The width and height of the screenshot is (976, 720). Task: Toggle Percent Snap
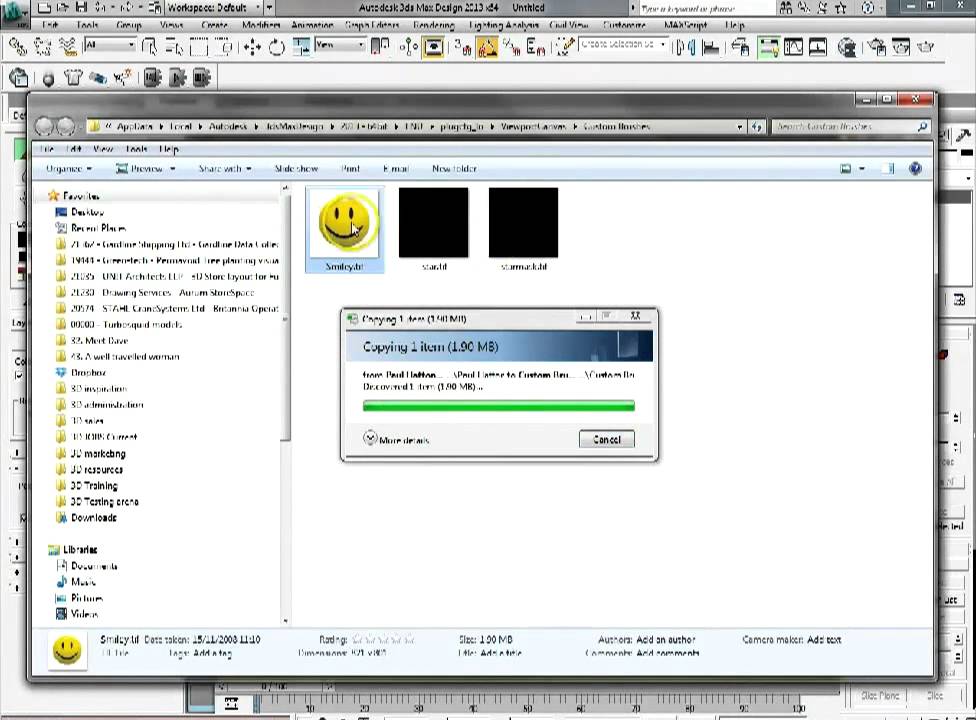(512, 47)
